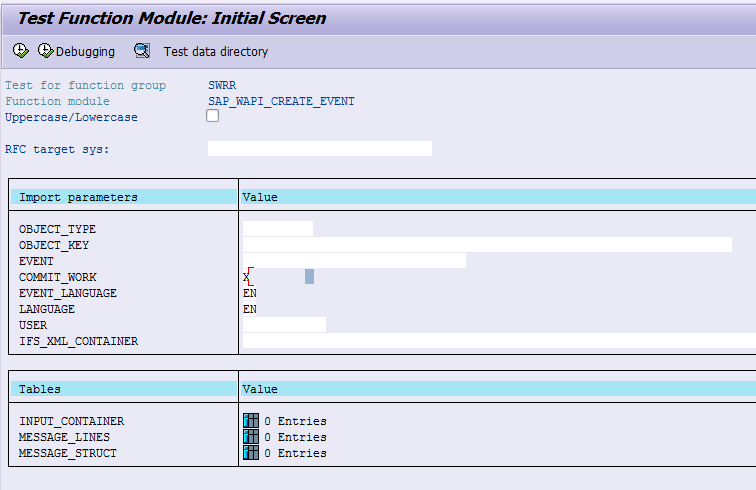Click the 'Uppercase/Lowercase' label text
756x490 pixels.
(x=71, y=117)
